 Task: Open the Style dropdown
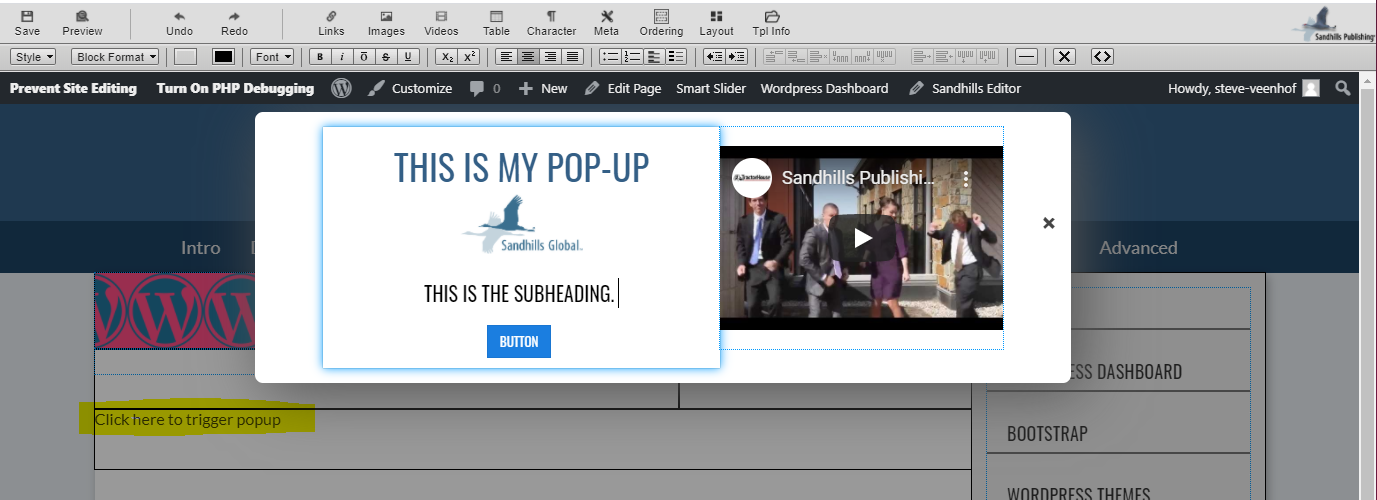(x=33, y=57)
